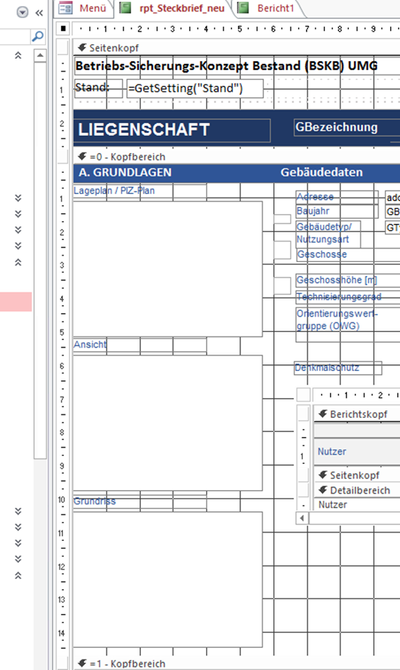Switch to the Menü tab
Screen dimensions: 400x670
pos(84,8)
